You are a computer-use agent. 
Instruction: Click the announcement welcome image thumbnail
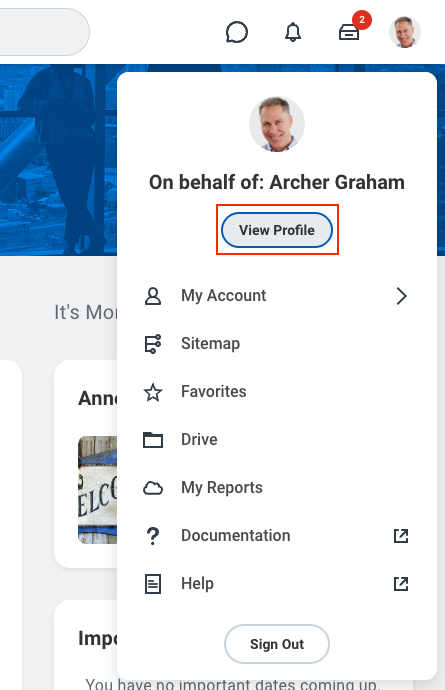98,490
